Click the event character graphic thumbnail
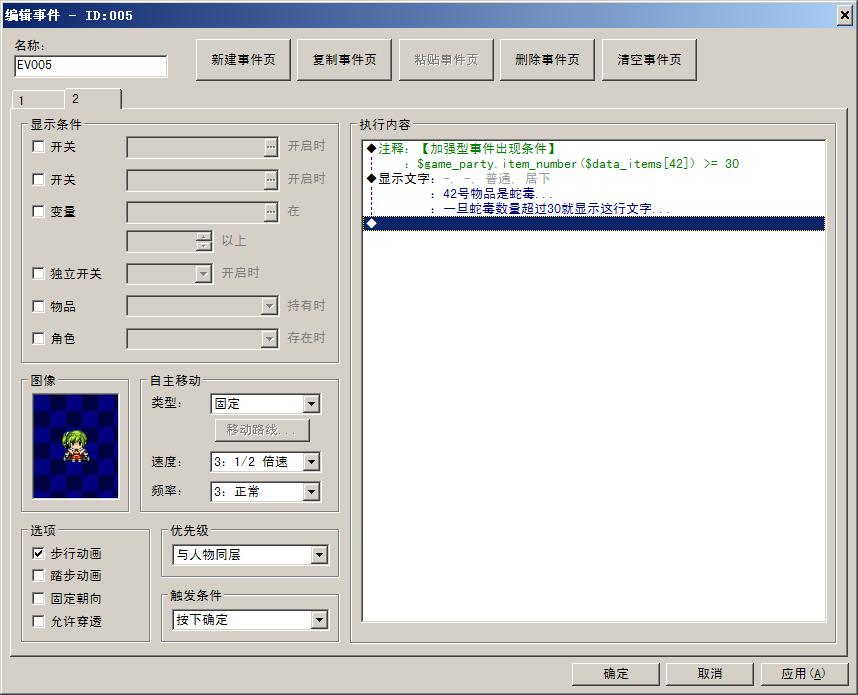This screenshot has height=695, width=858. 76,446
